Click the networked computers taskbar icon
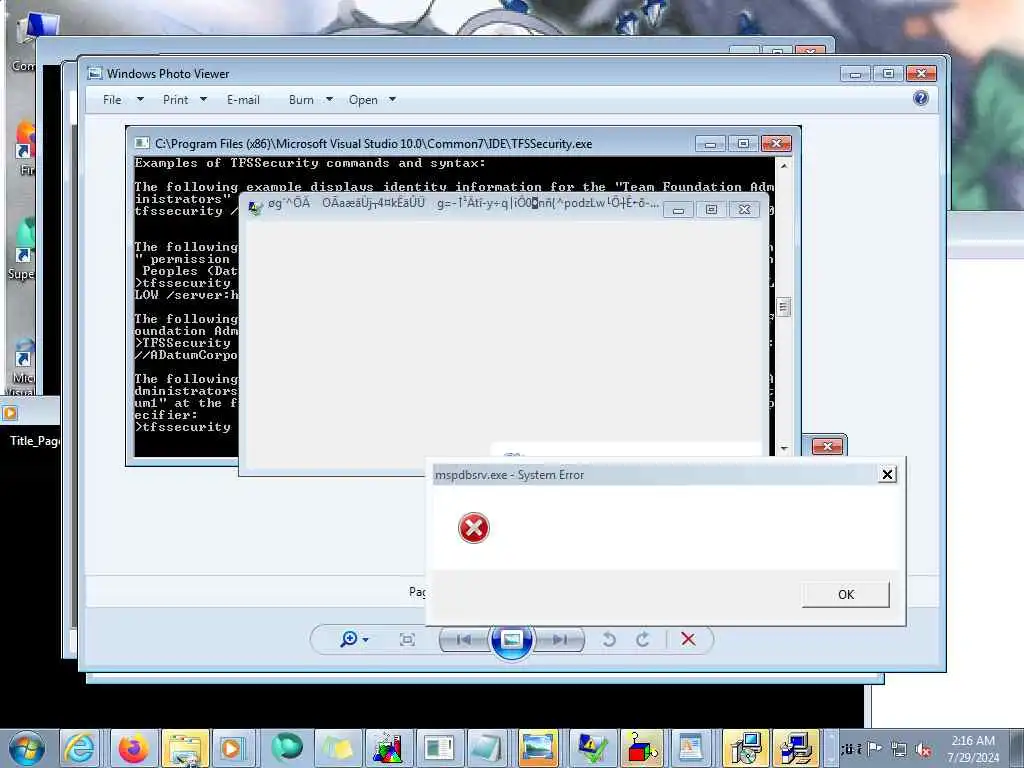The width and height of the screenshot is (1024, 768). coord(795,748)
